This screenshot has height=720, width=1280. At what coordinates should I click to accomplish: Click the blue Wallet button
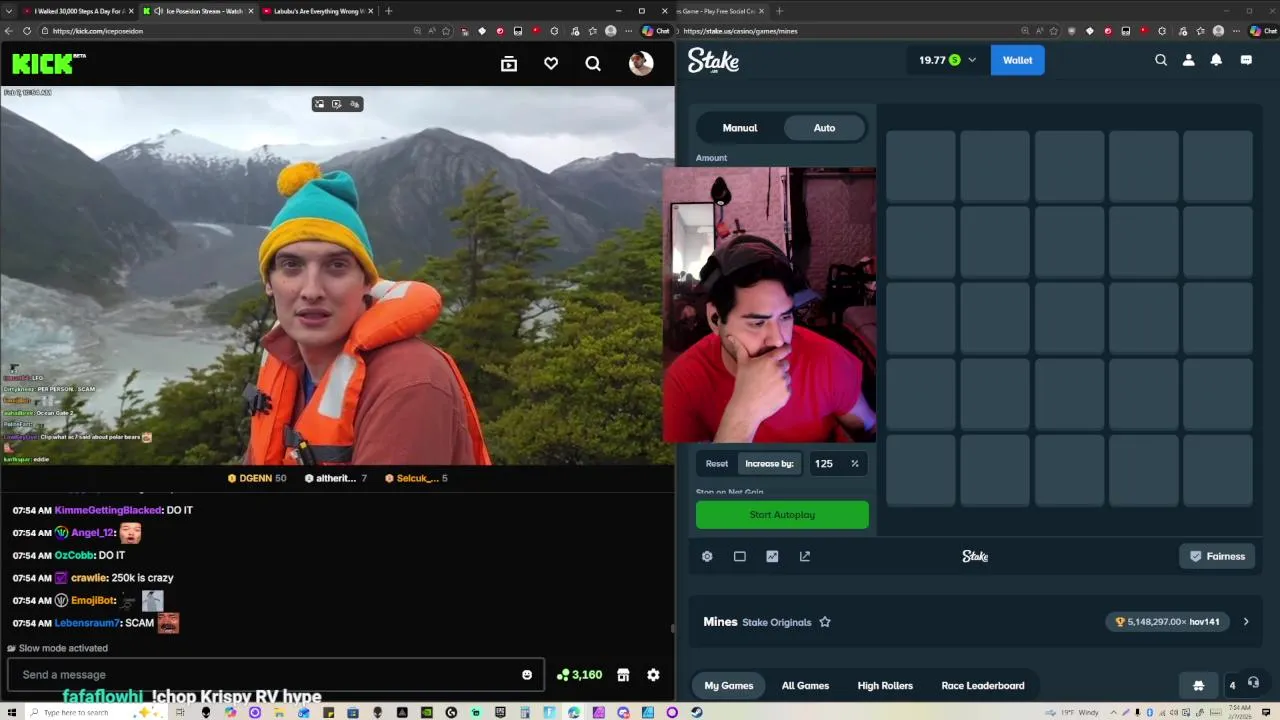click(x=1017, y=60)
